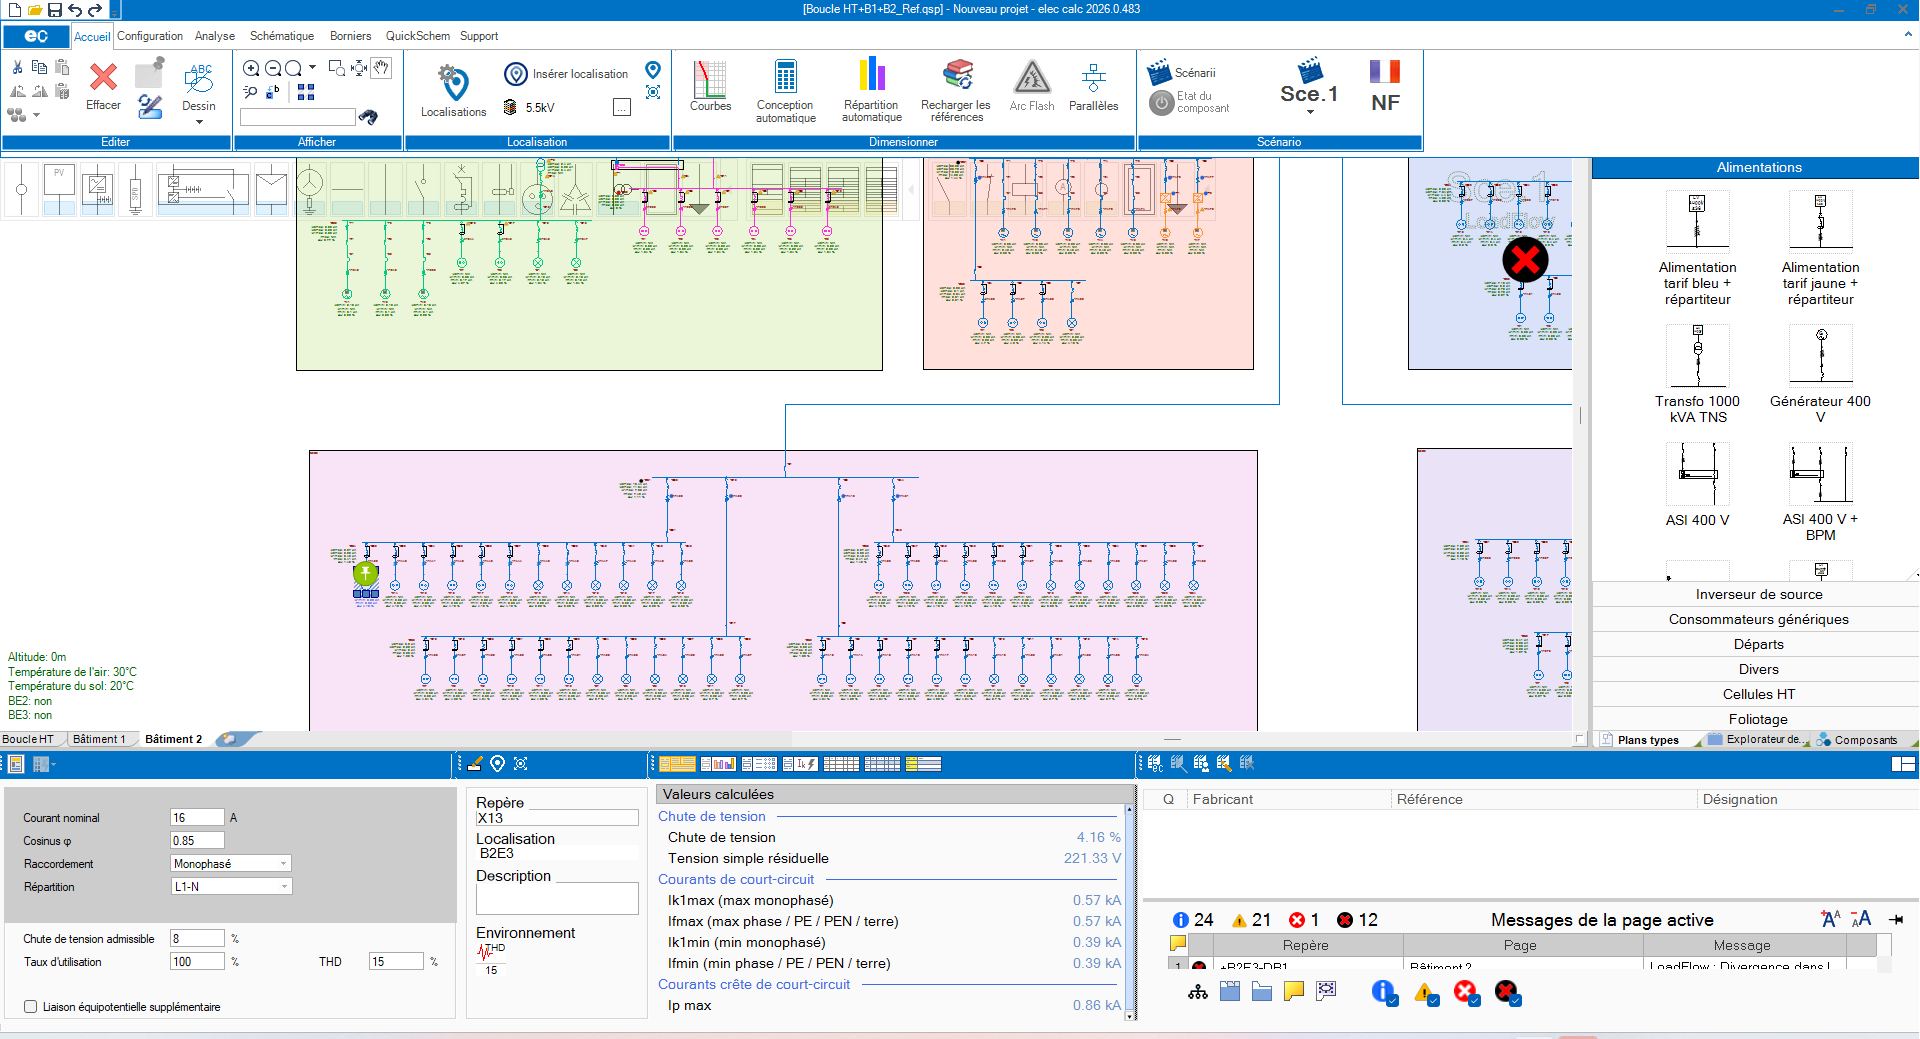Viewport: 1920px width, 1039px height.
Task: Toggle the Ik short-circuit results view
Action: 800,764
